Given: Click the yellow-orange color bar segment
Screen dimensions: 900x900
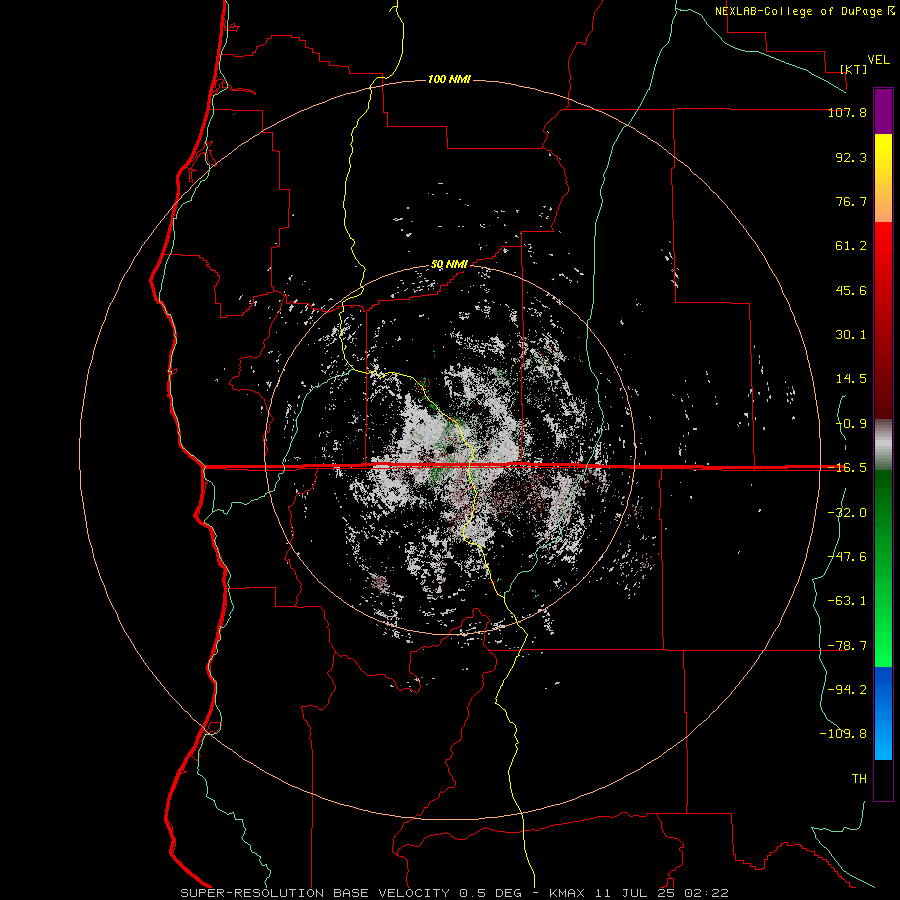Looking at the screenshot, I should 883,179.
